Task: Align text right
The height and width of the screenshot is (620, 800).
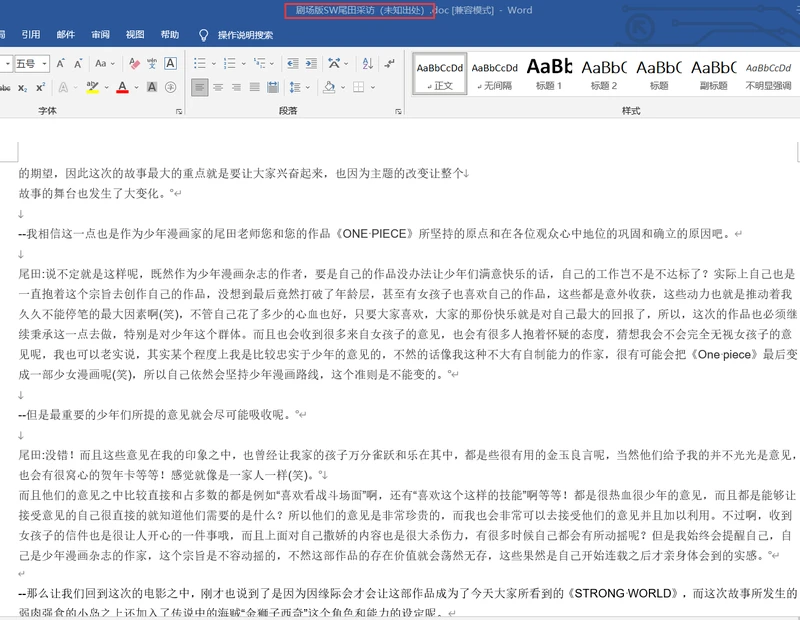Action: coord(236,87)
